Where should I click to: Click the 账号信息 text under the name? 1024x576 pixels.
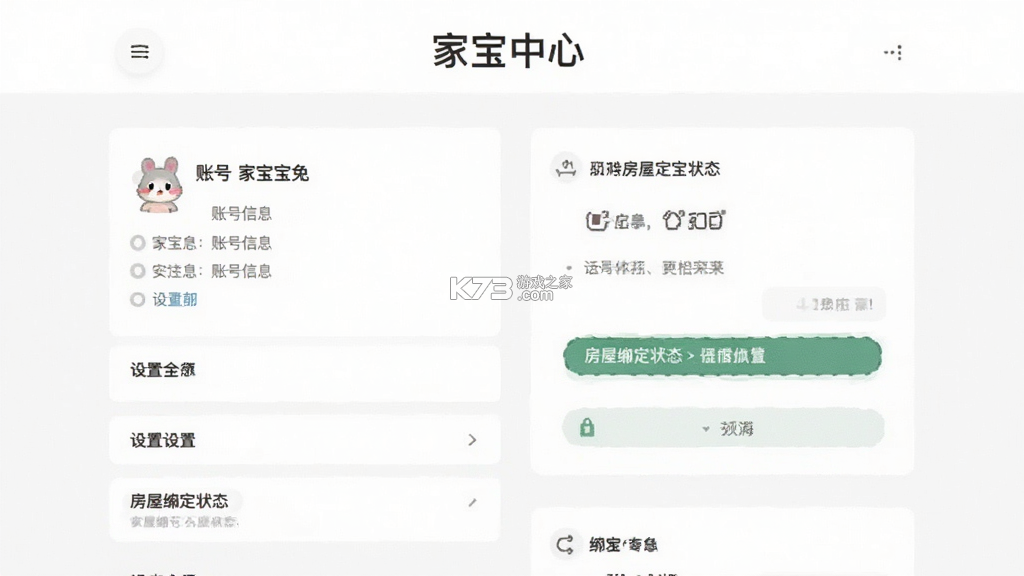click(241, 214)
